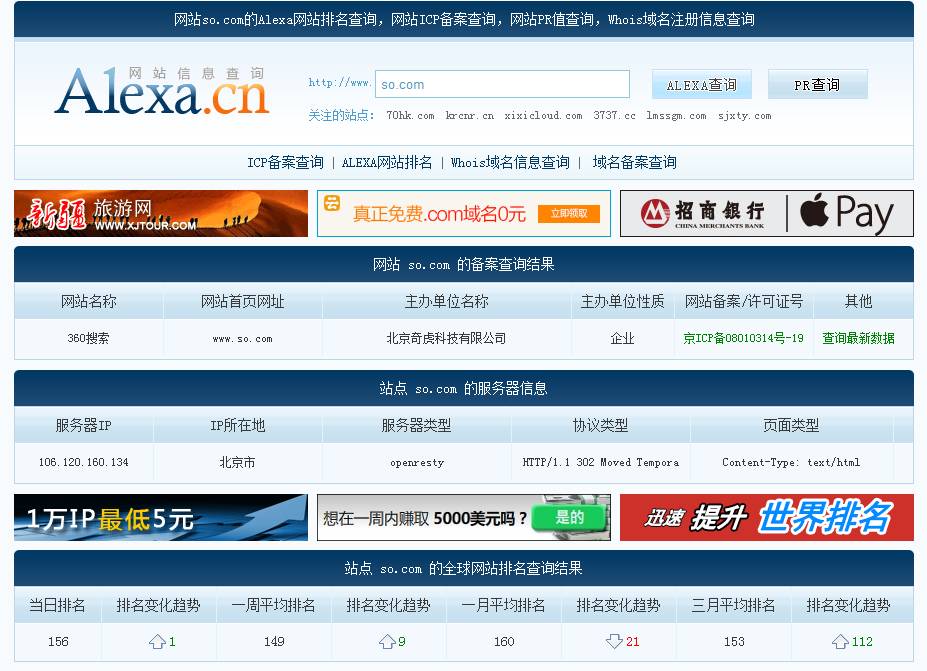The image size is (927, 671).
Task: Click the 360搜索 site name cell
Action: click(x=88, y=339)
